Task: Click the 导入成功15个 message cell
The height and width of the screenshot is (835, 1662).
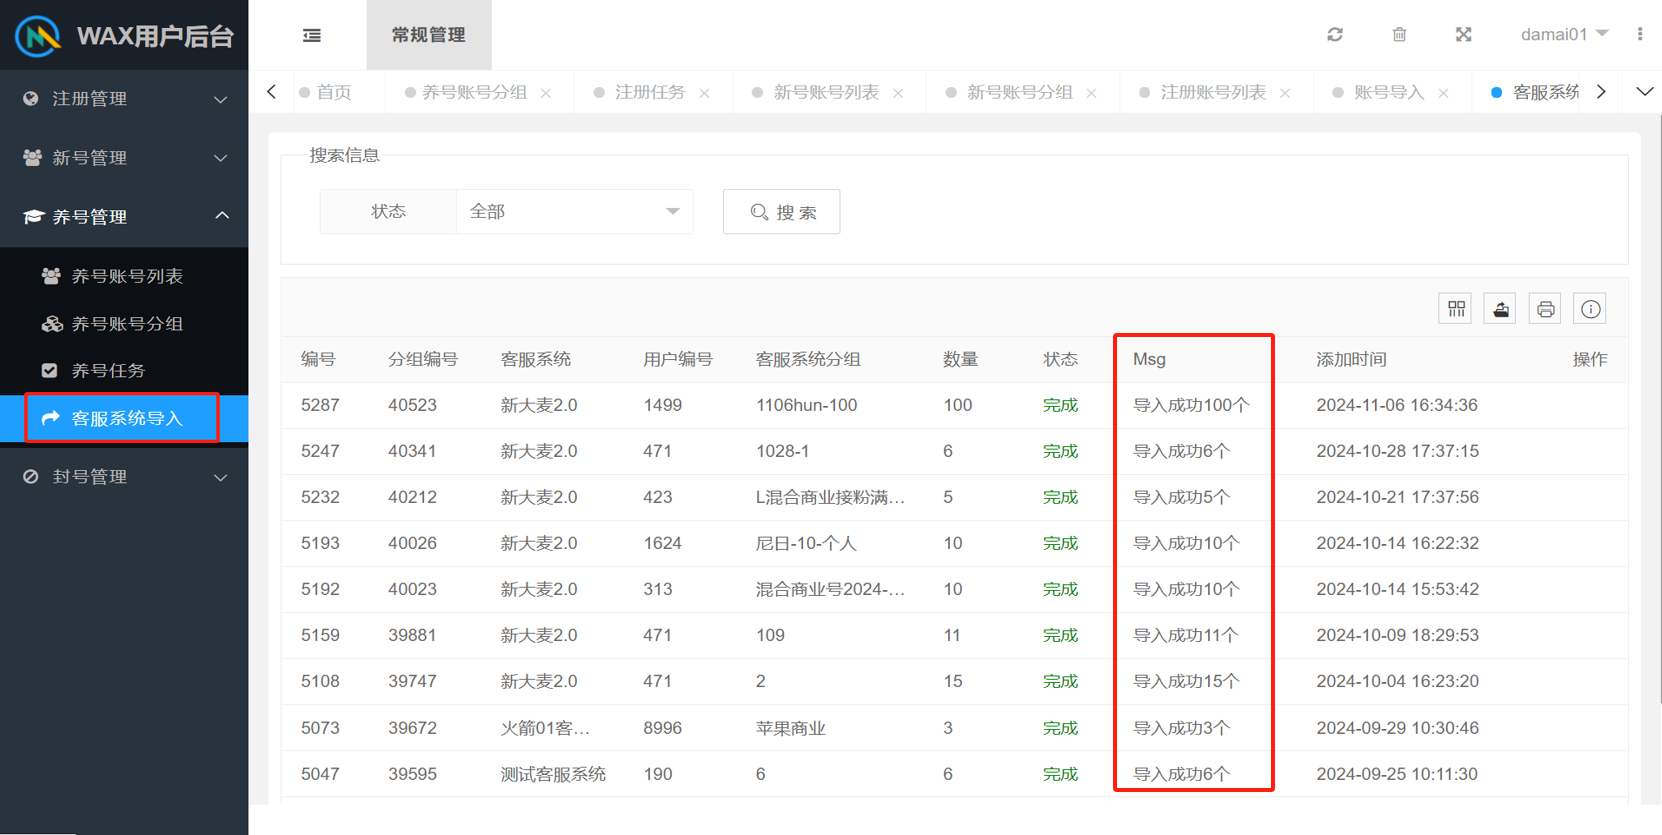Action: pos(1186,681)
